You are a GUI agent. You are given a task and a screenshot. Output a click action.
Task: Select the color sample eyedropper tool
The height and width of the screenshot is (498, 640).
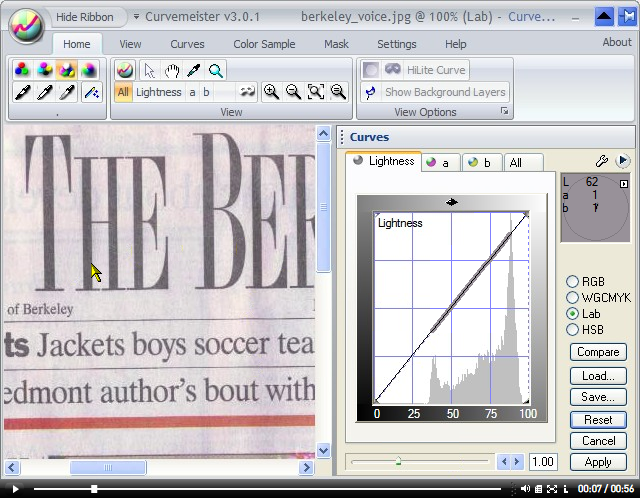tap(193, 71)
